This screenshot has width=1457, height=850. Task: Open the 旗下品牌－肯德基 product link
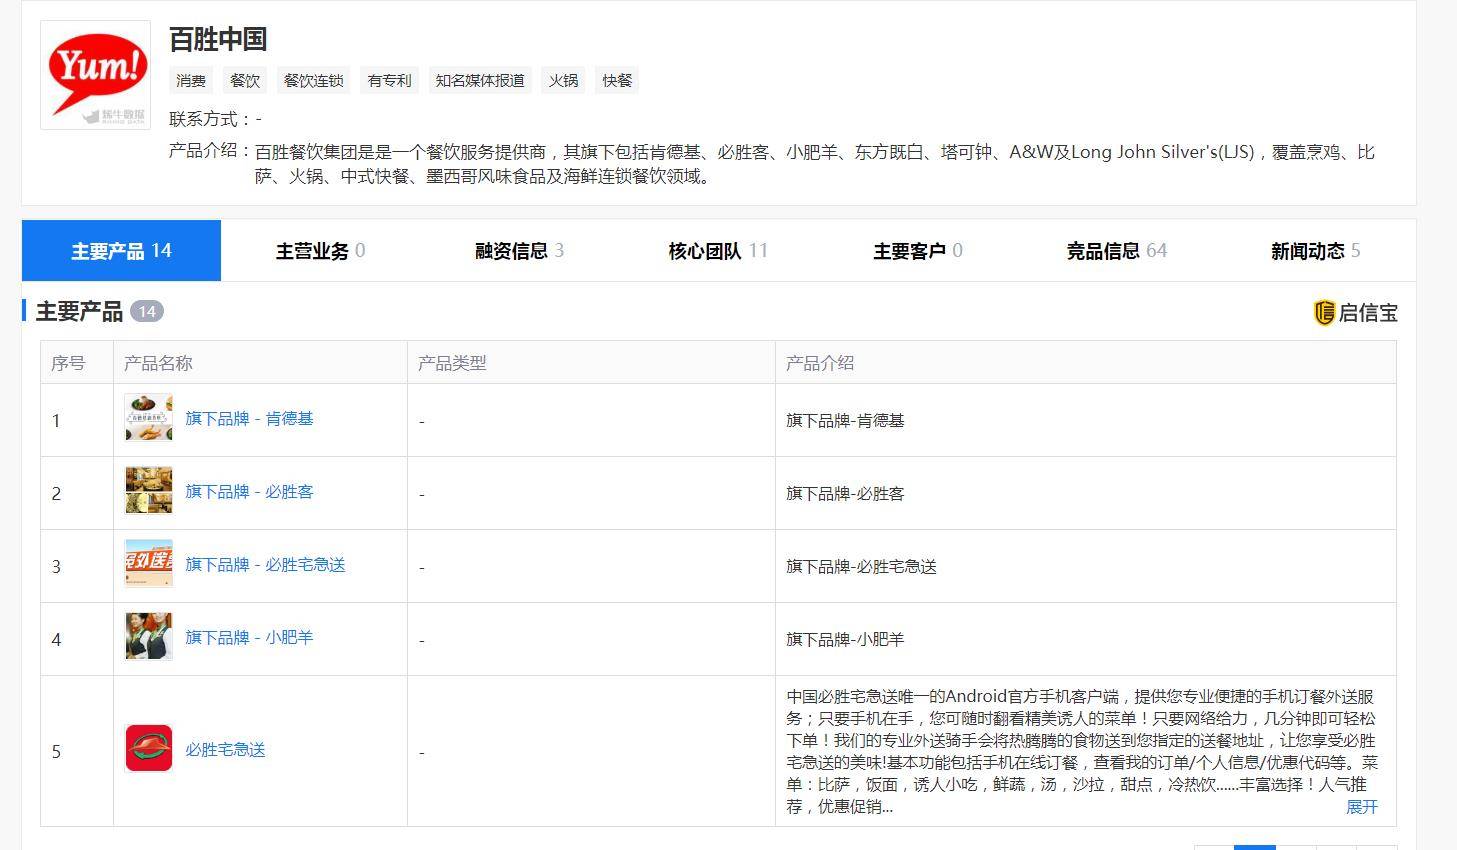[x=249, y=418]
